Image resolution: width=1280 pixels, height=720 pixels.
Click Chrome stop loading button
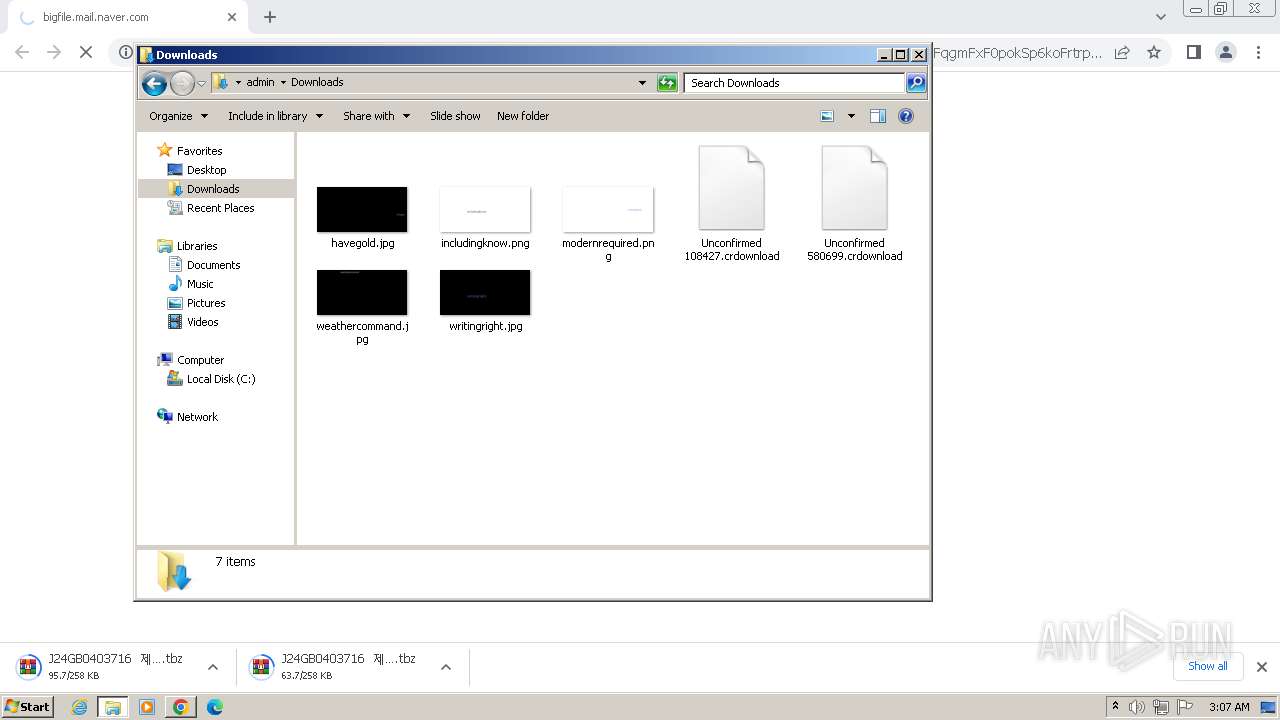coord(86,52)
